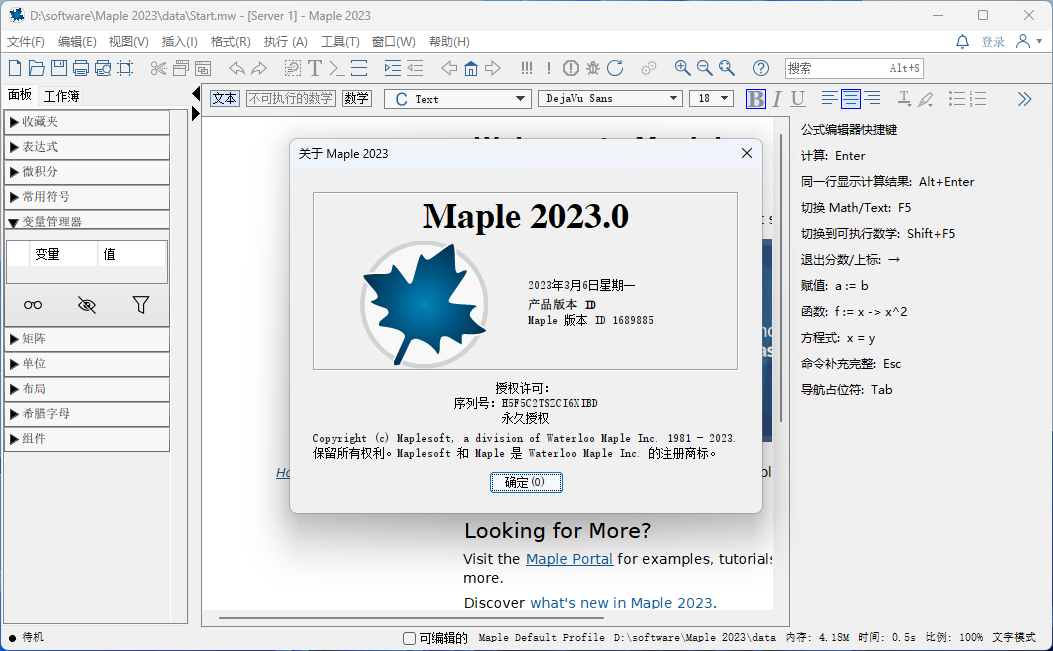Center-align the text
This screenshot has height=651, width=1053.
tap(851, 99)
